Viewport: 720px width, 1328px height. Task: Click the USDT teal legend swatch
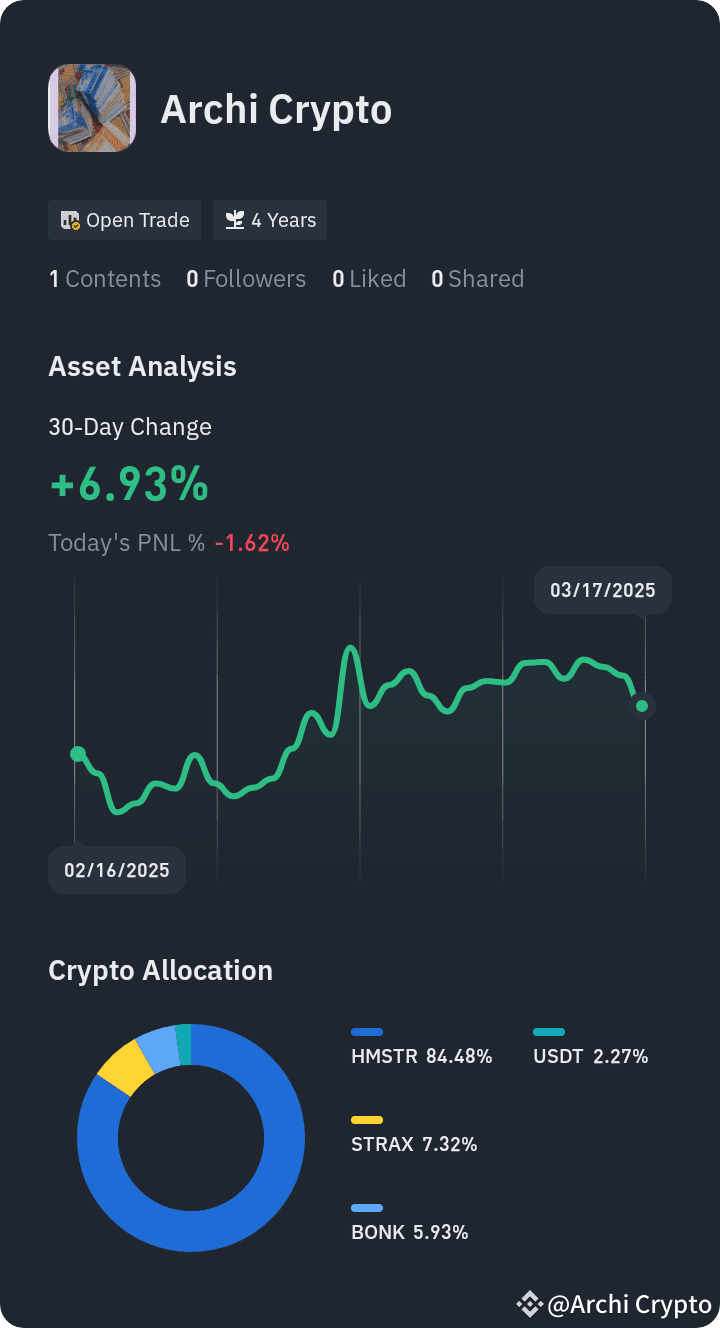(549, 1032)
